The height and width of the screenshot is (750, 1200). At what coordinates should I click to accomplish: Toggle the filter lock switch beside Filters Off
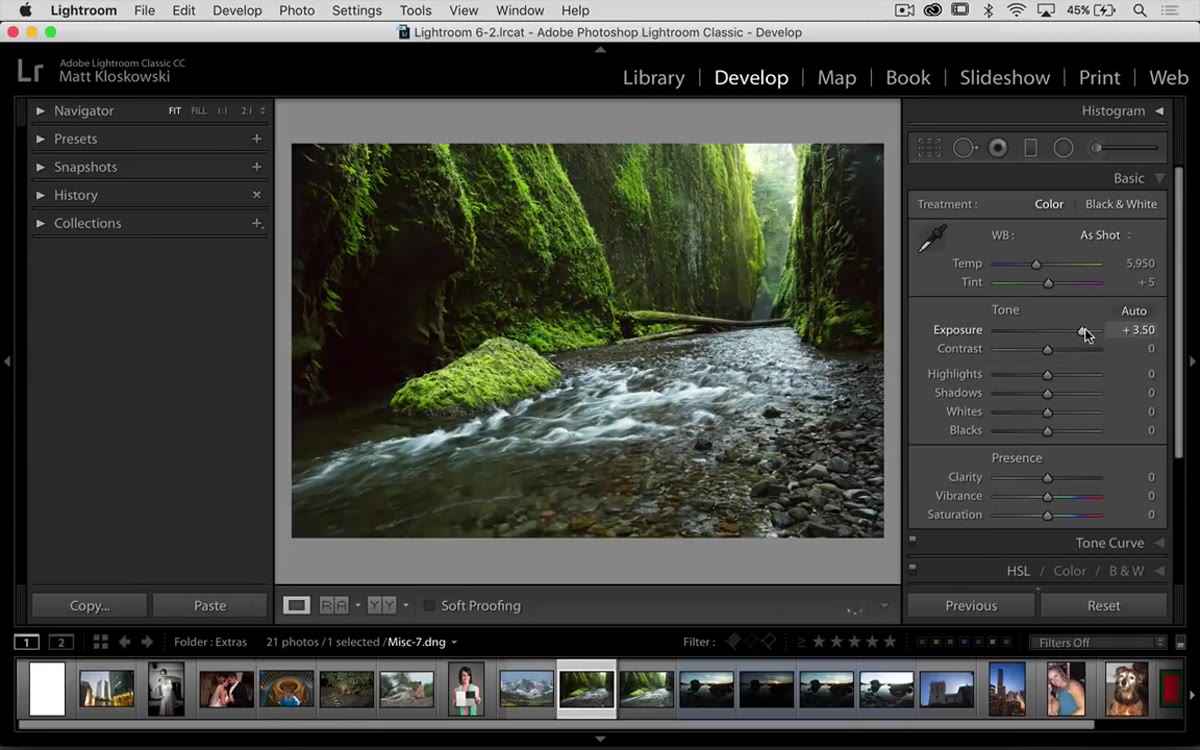1181,642
